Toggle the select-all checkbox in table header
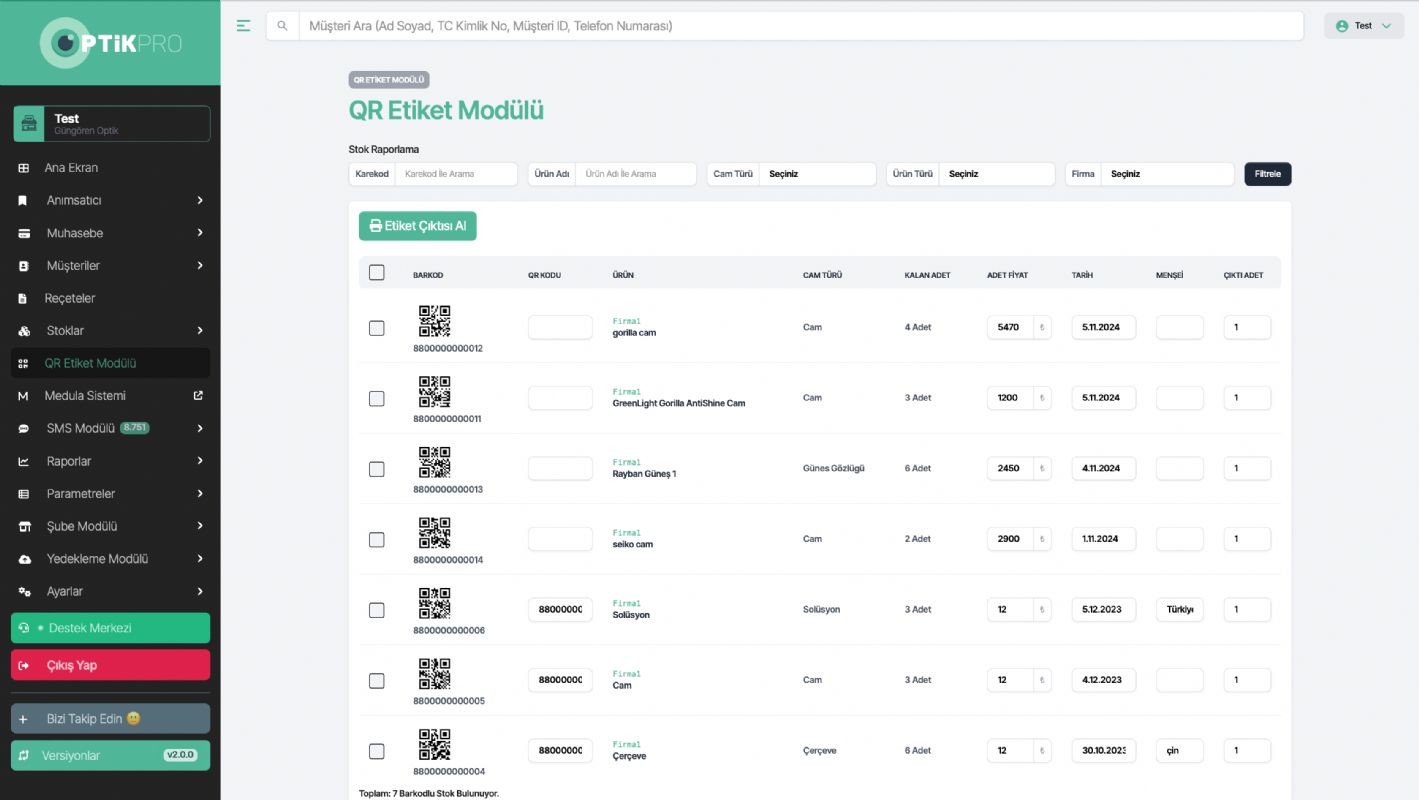The width and height of the screenshot is (1419, 800). tap(376, 272)
